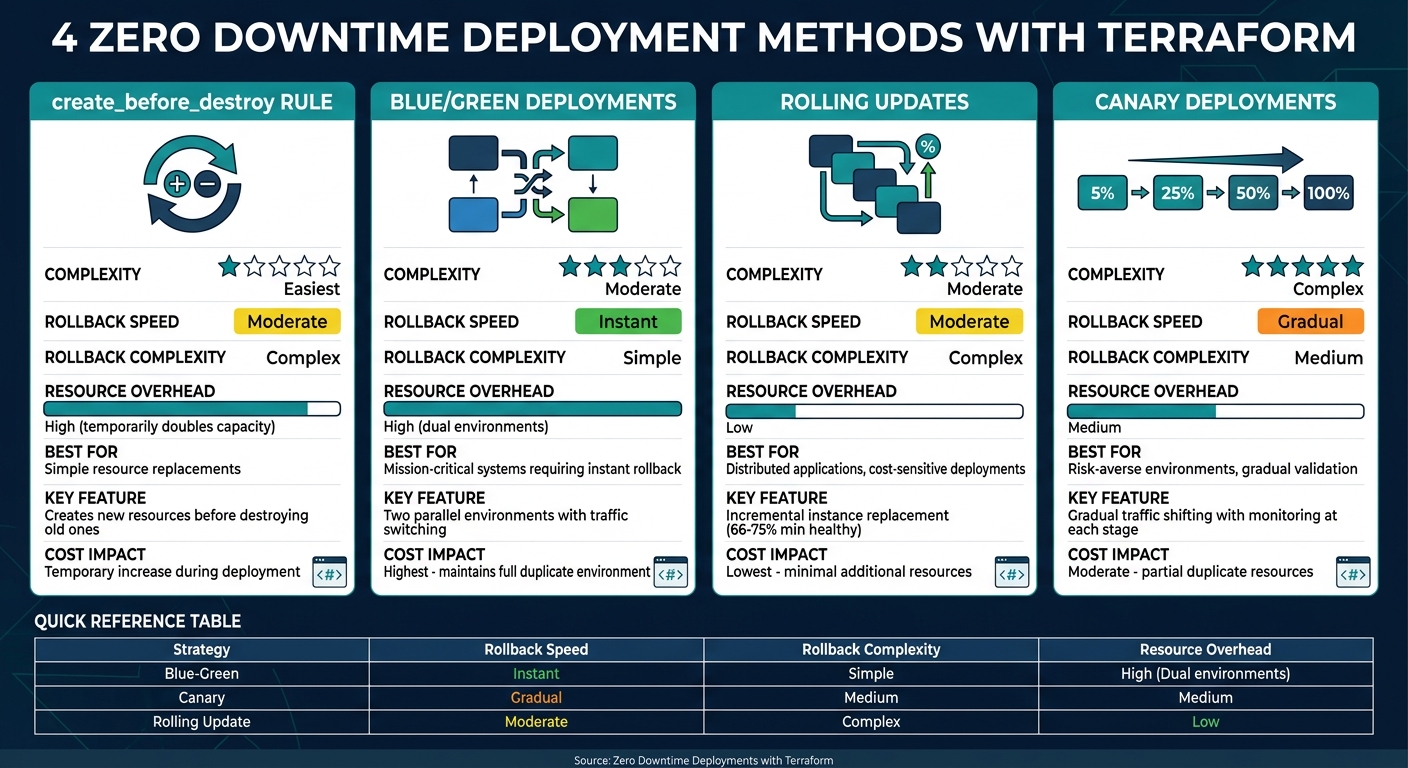Click the five-star complexity rating for Canary
1408x768 pixels.
point(1303,266)
